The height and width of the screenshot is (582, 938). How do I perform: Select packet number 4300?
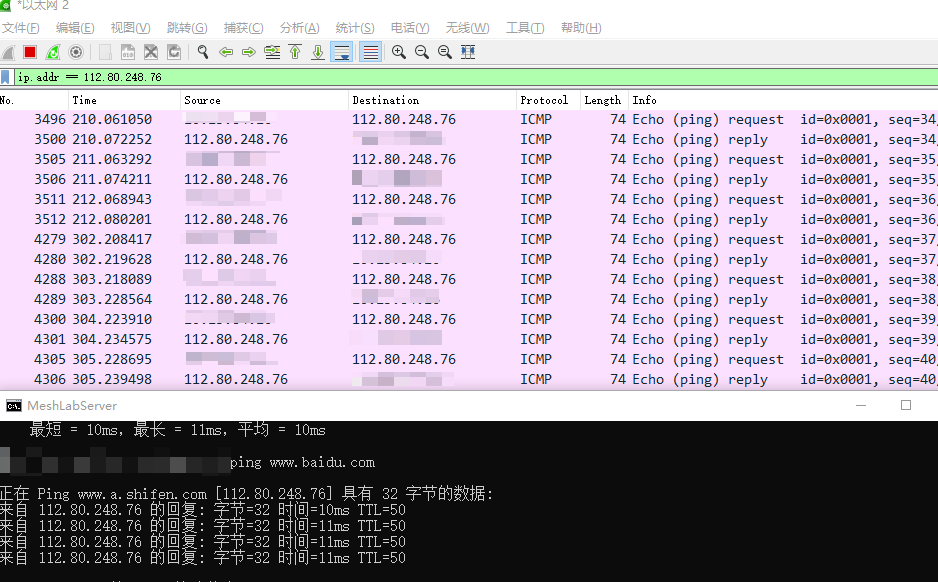(469, 319)
